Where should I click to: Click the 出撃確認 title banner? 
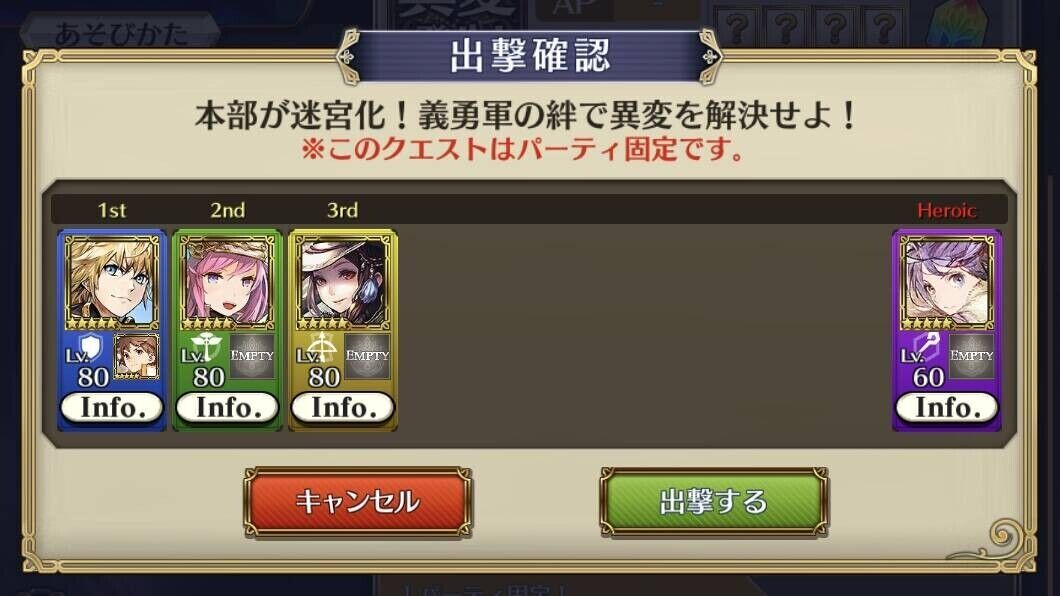(530, 57)
